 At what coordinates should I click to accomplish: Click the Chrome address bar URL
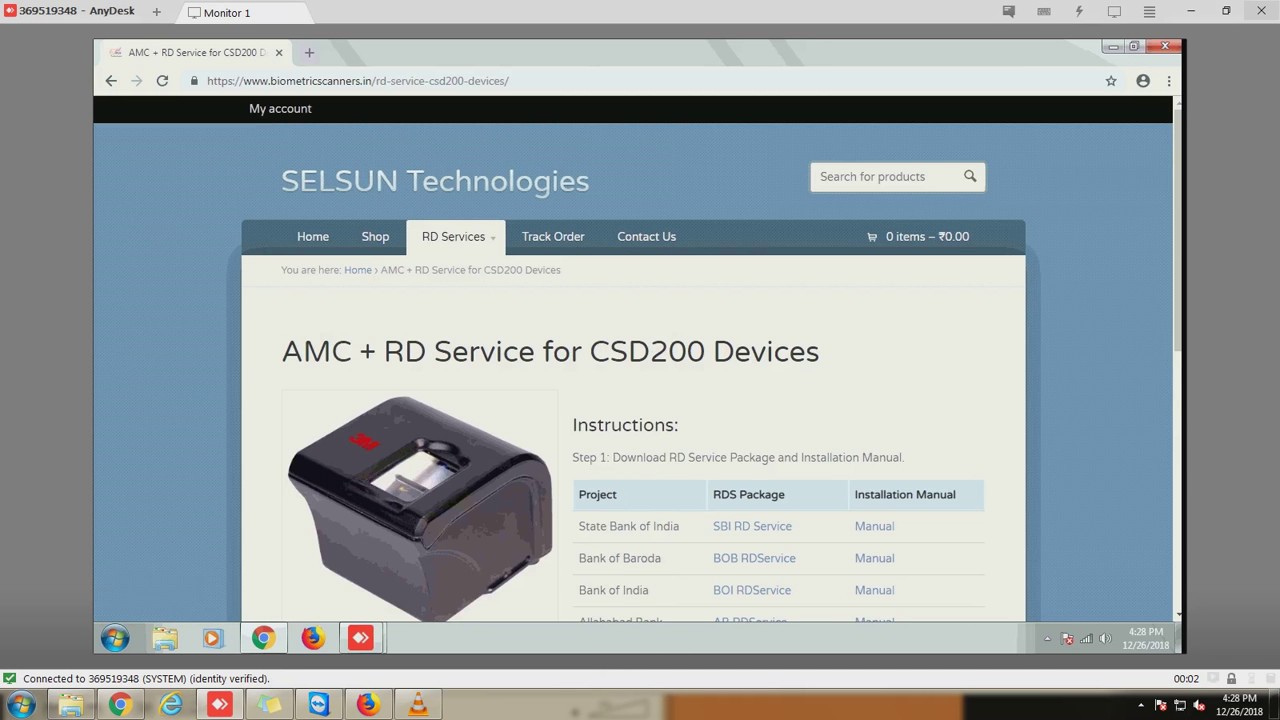click(x=358, y=81)
